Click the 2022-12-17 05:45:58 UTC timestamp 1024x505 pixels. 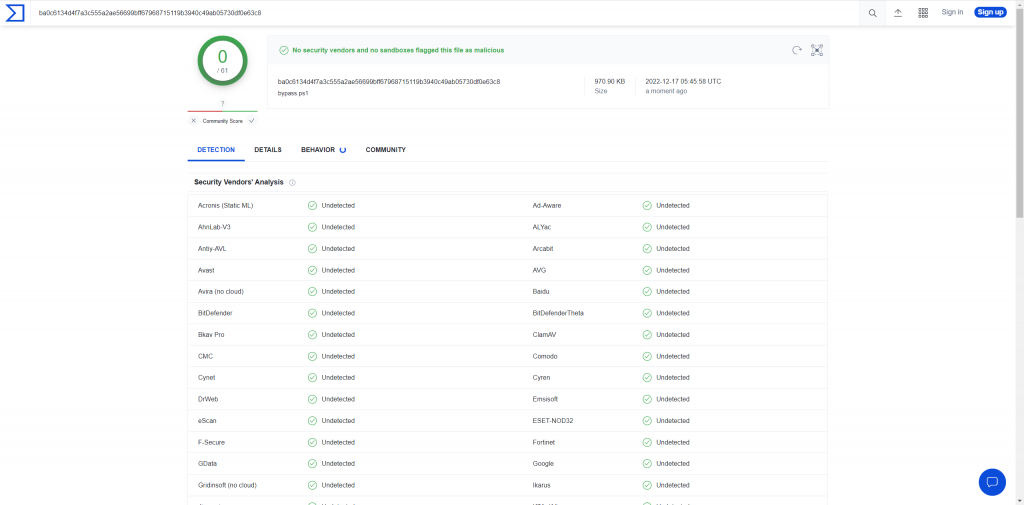click(683, 82)
